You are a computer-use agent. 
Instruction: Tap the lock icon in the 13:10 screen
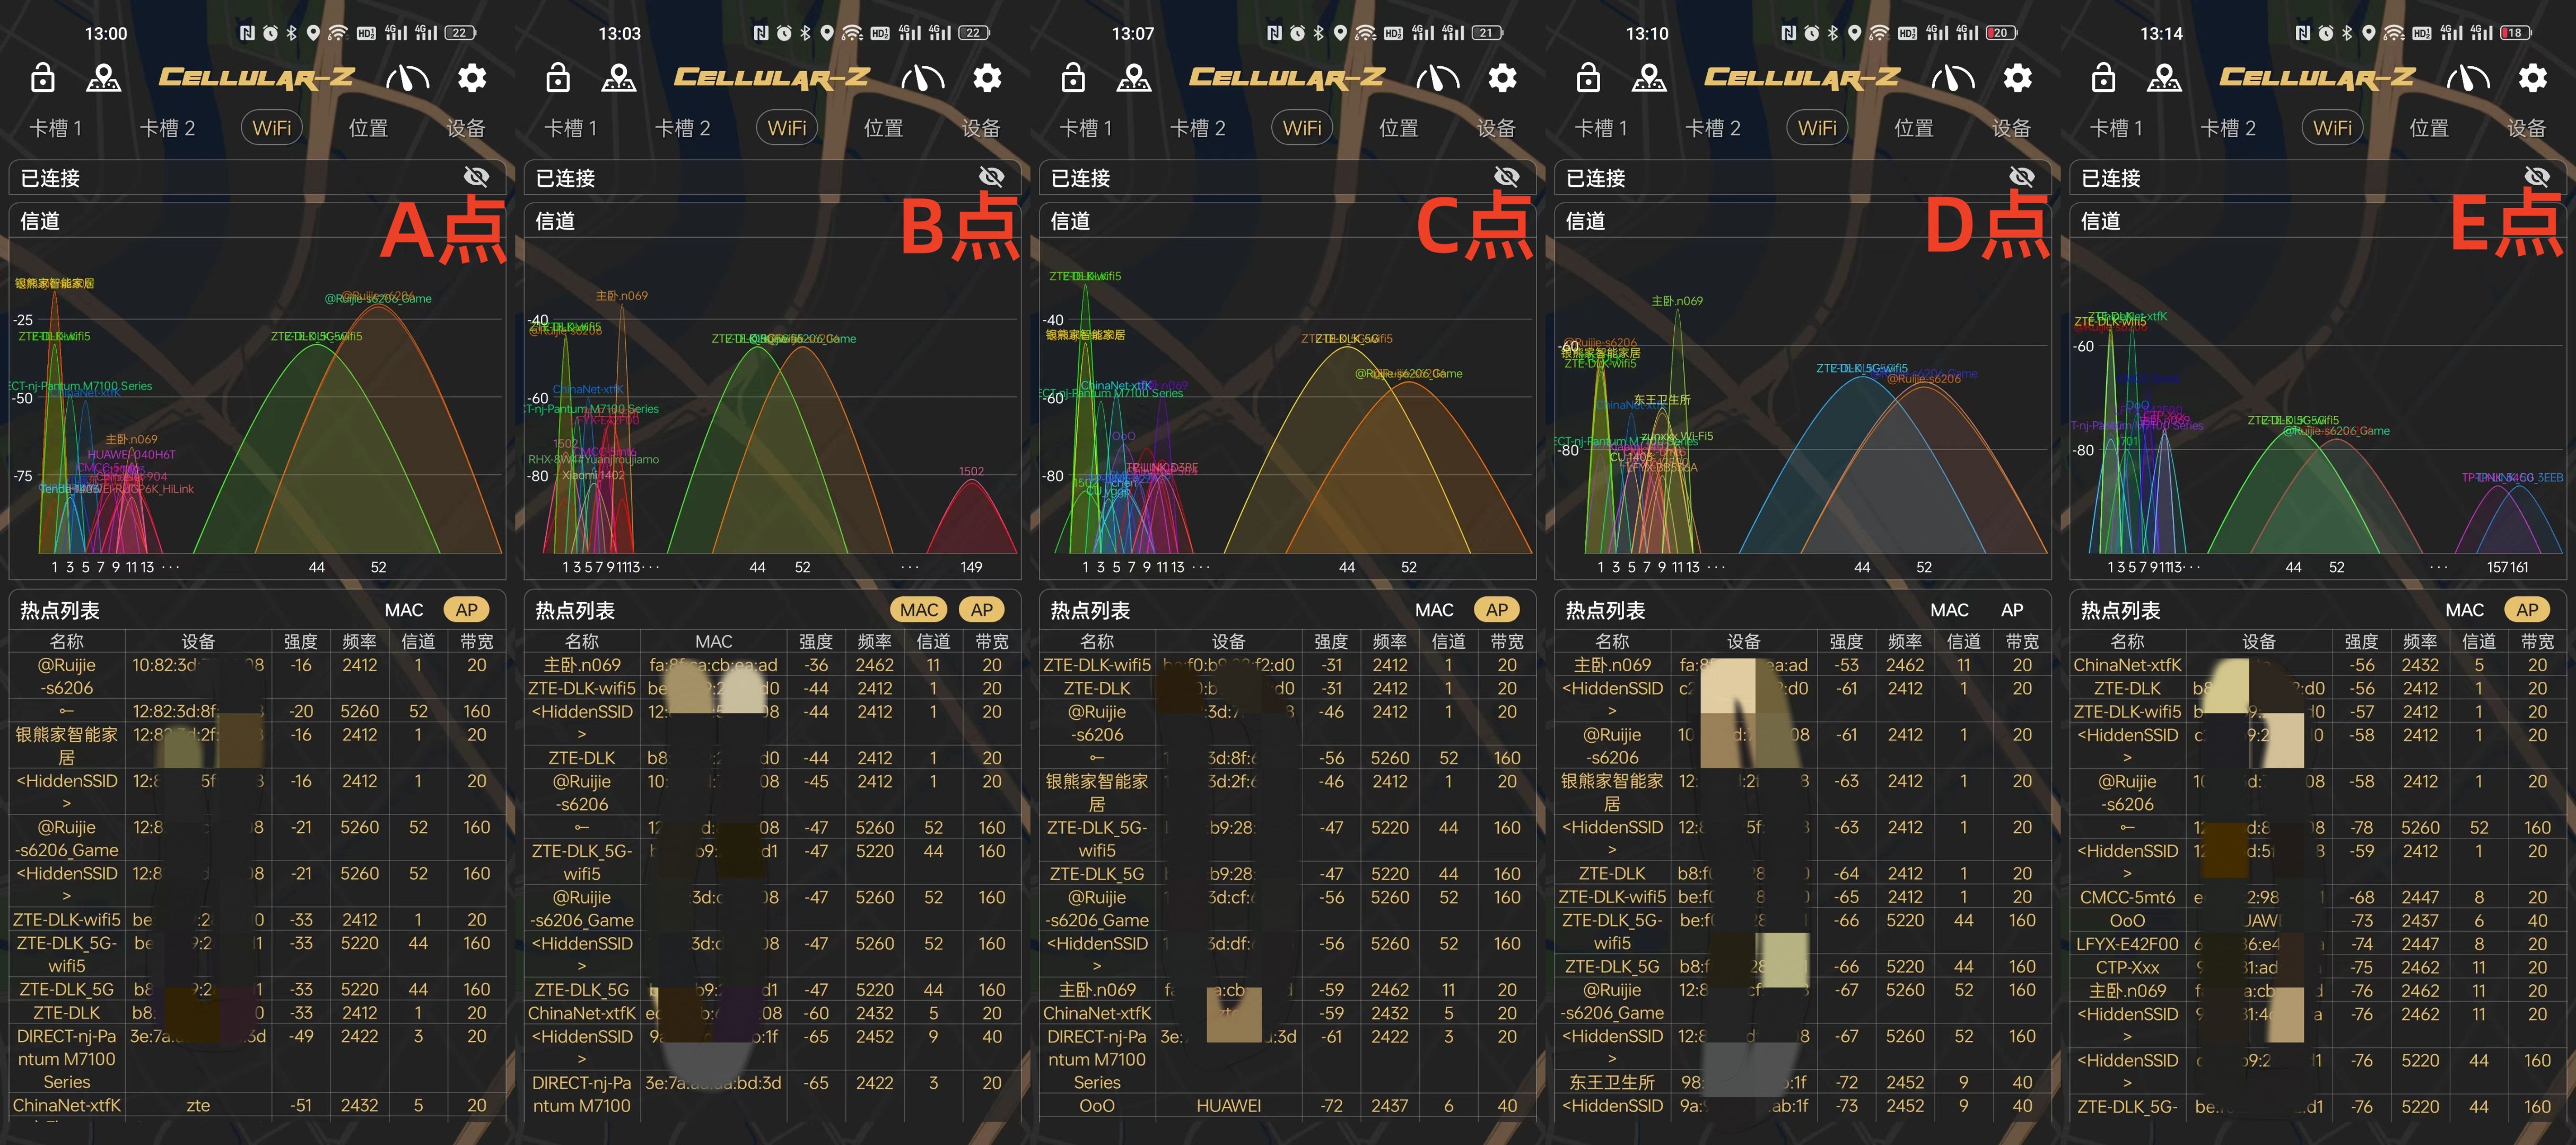point(1588,77)
